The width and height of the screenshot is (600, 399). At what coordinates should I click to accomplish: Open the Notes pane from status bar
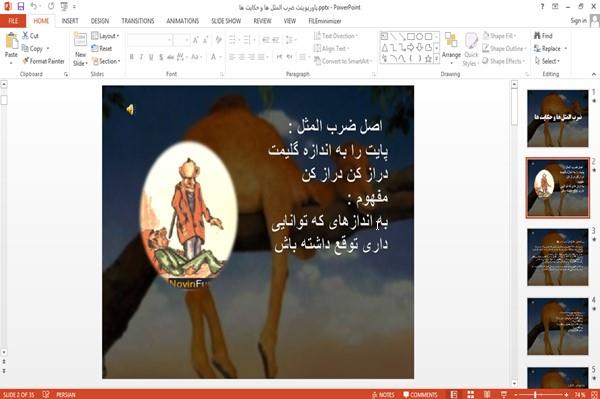(x=383, y=395)
